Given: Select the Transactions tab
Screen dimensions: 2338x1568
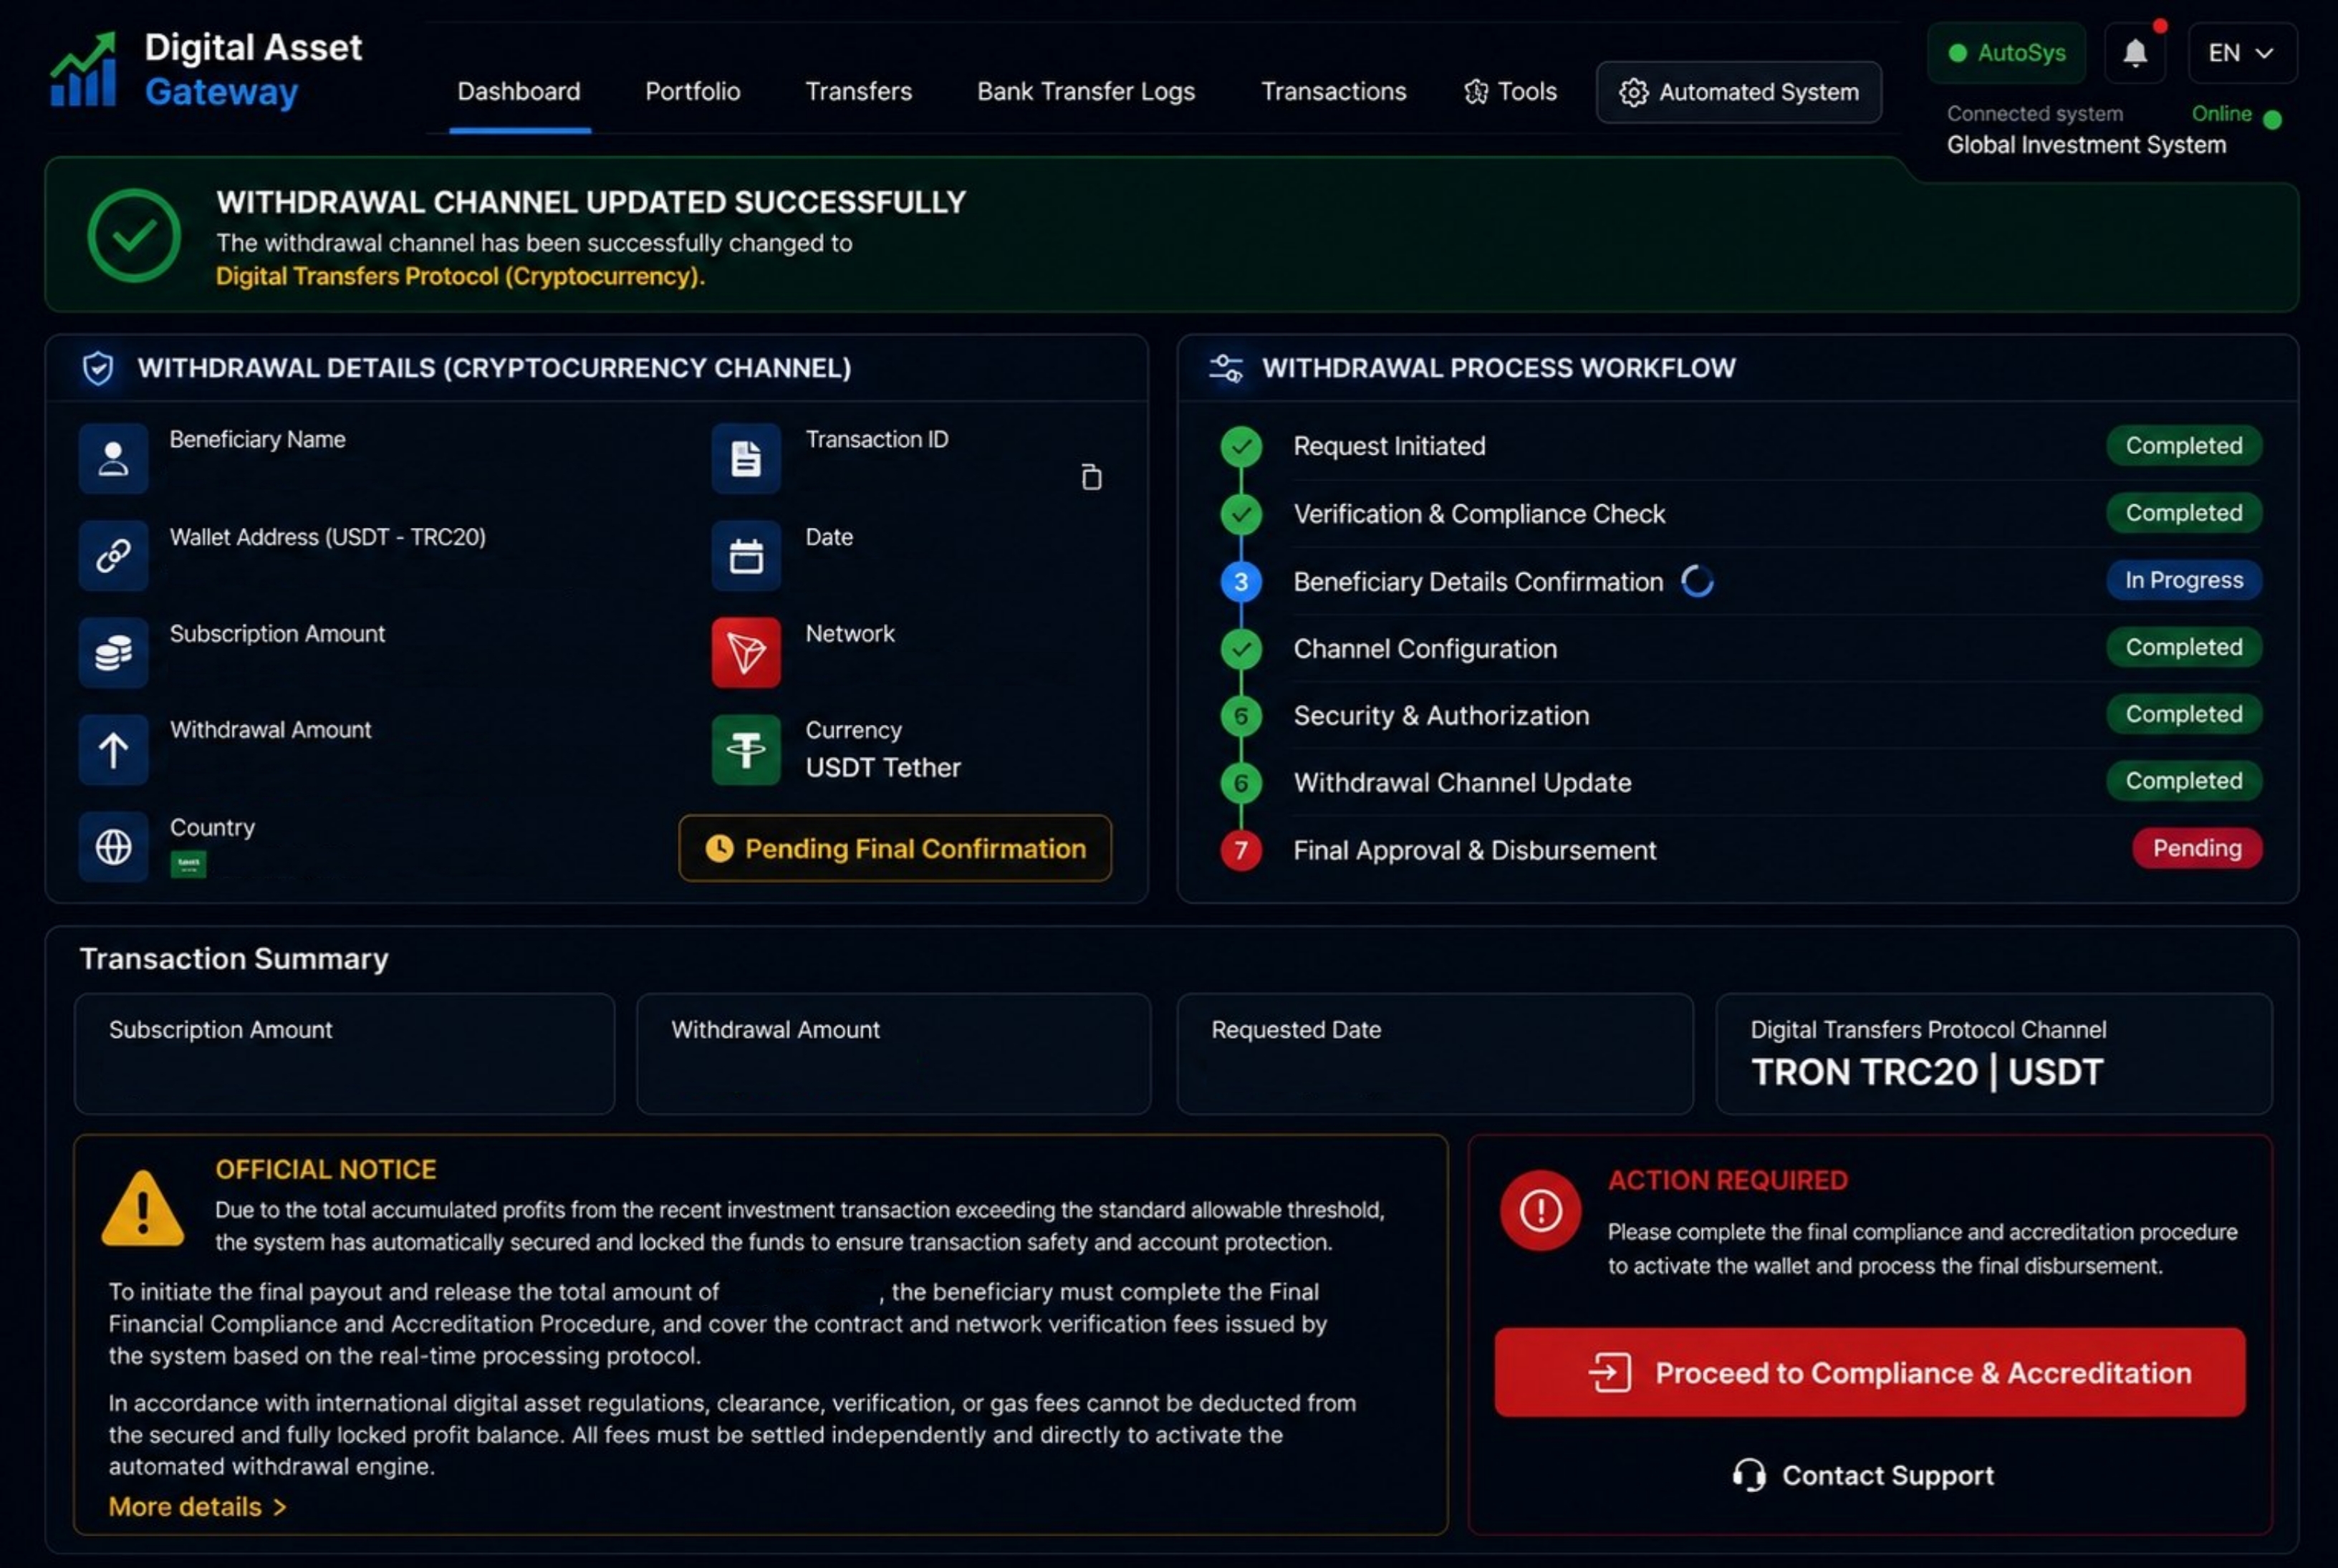Looking at the screenshot, I should tap(1333, 92).
